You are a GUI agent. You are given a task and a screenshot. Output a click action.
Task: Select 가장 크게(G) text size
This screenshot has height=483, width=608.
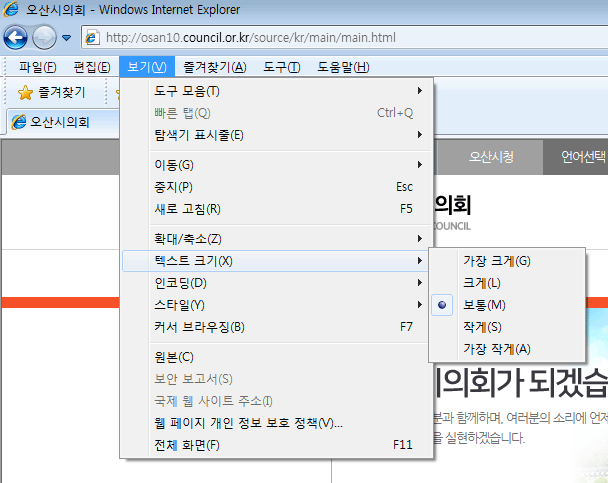click(497, 261)
